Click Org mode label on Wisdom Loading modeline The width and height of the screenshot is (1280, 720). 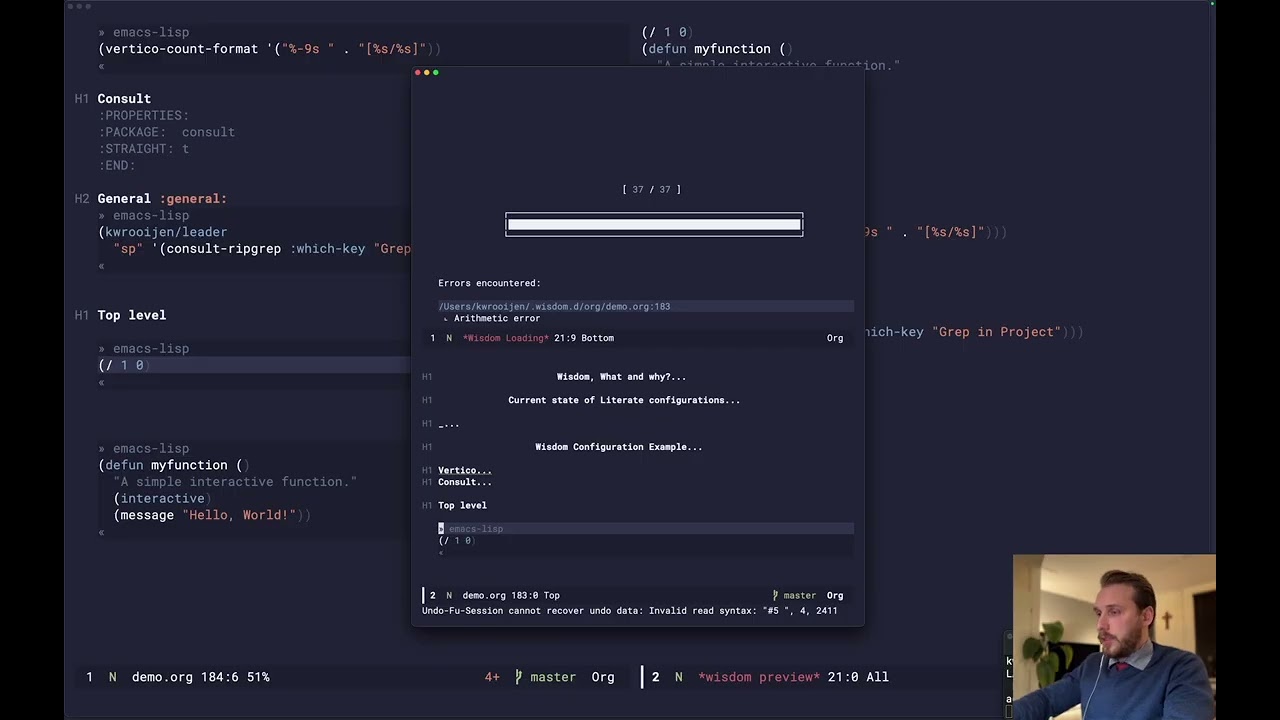835,338
